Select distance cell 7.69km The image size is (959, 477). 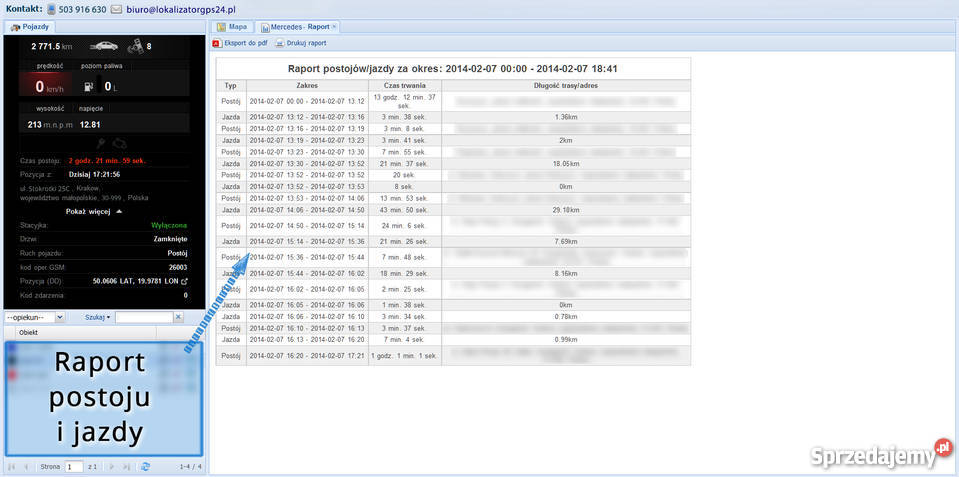coord(566,242)
